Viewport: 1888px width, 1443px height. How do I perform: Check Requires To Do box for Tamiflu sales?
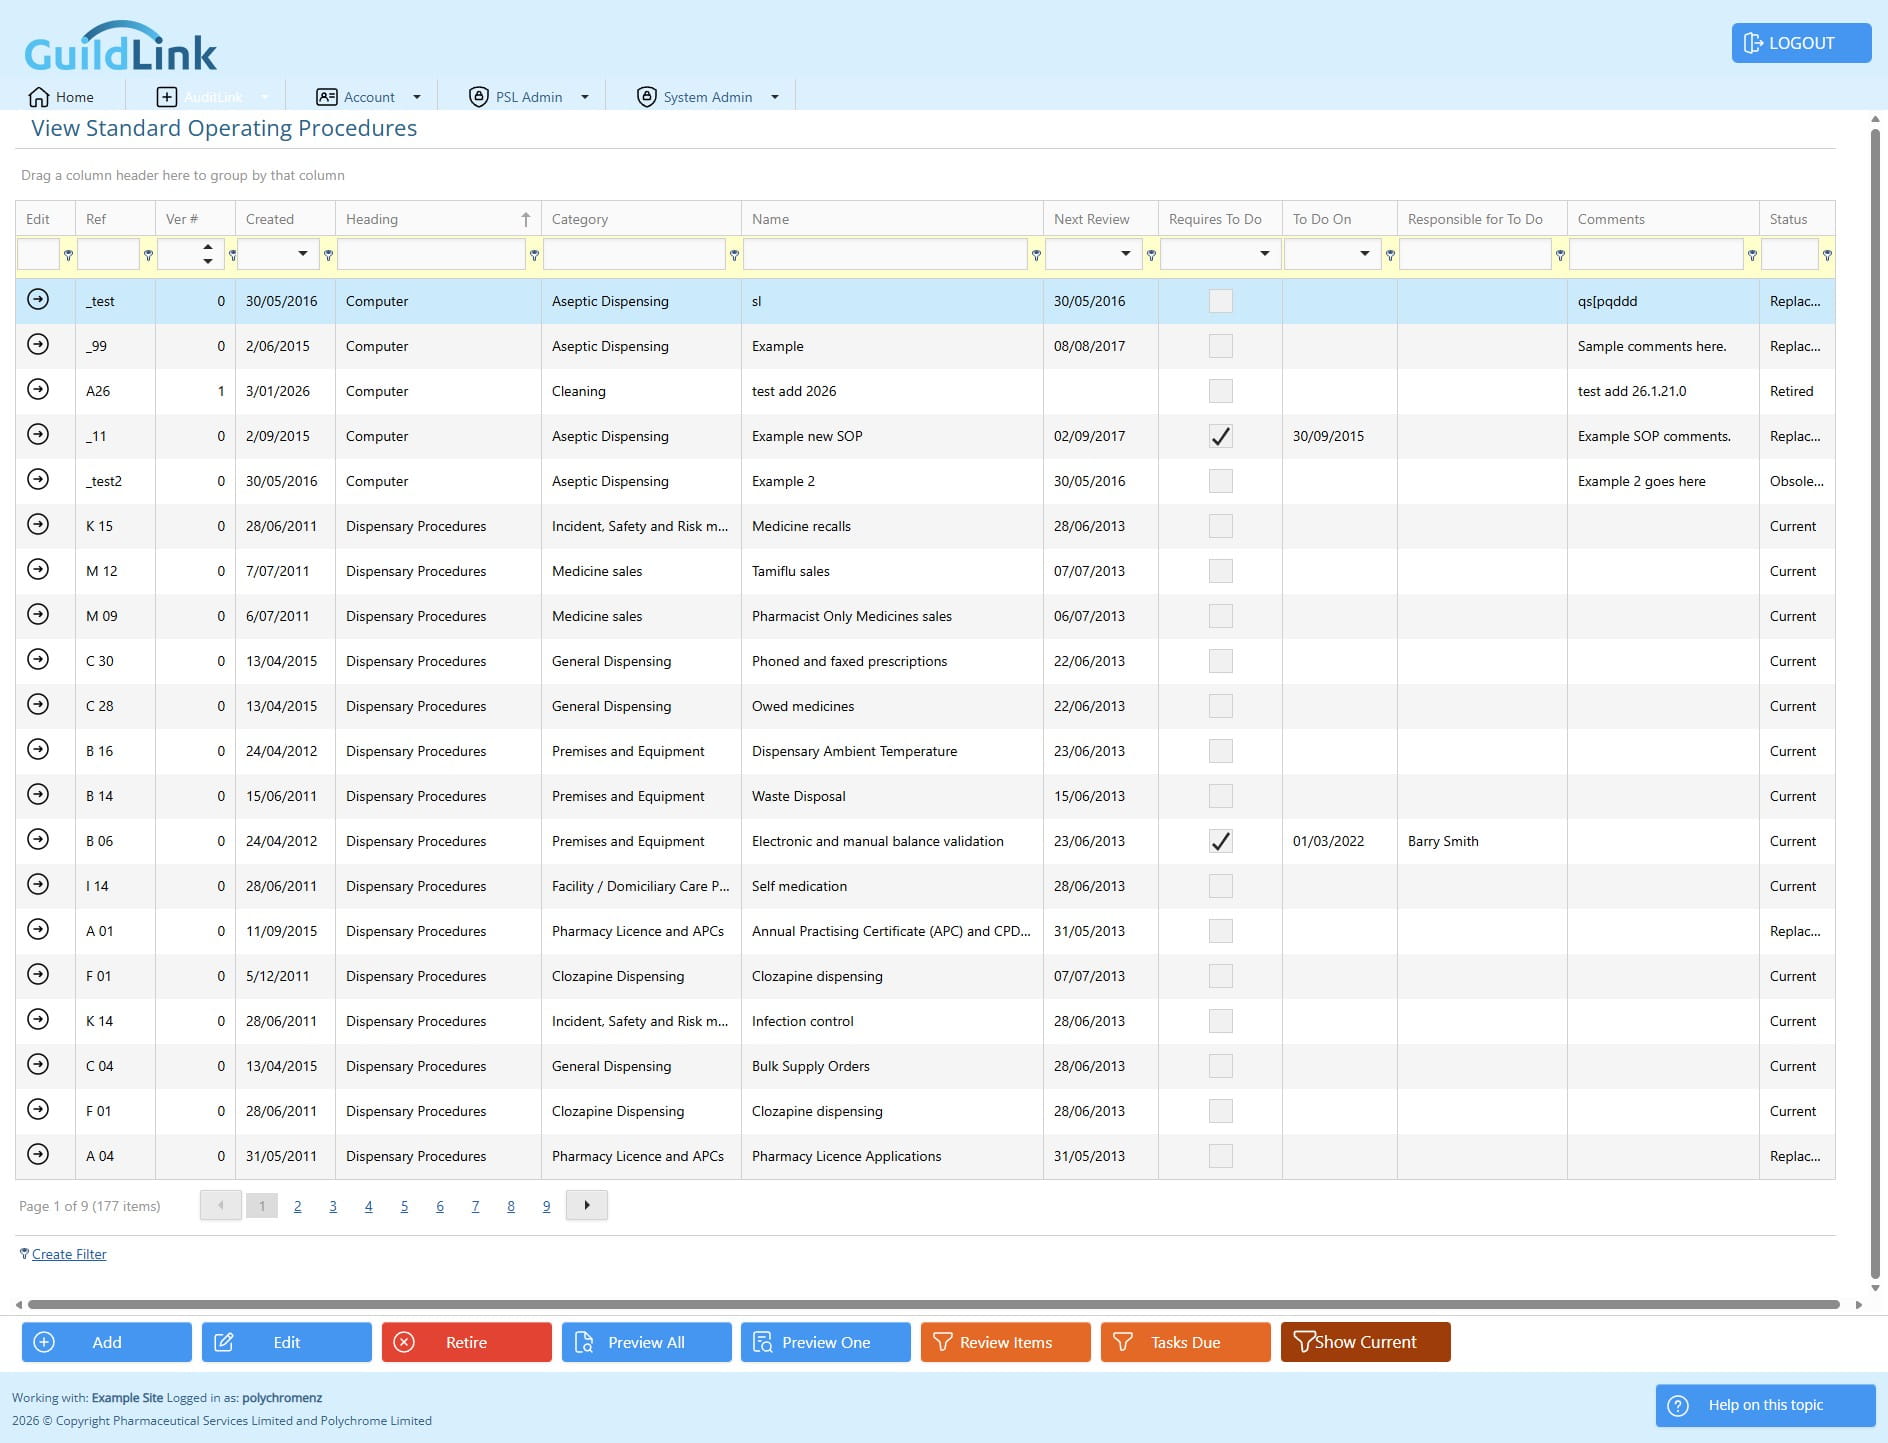click(1220, 571)
